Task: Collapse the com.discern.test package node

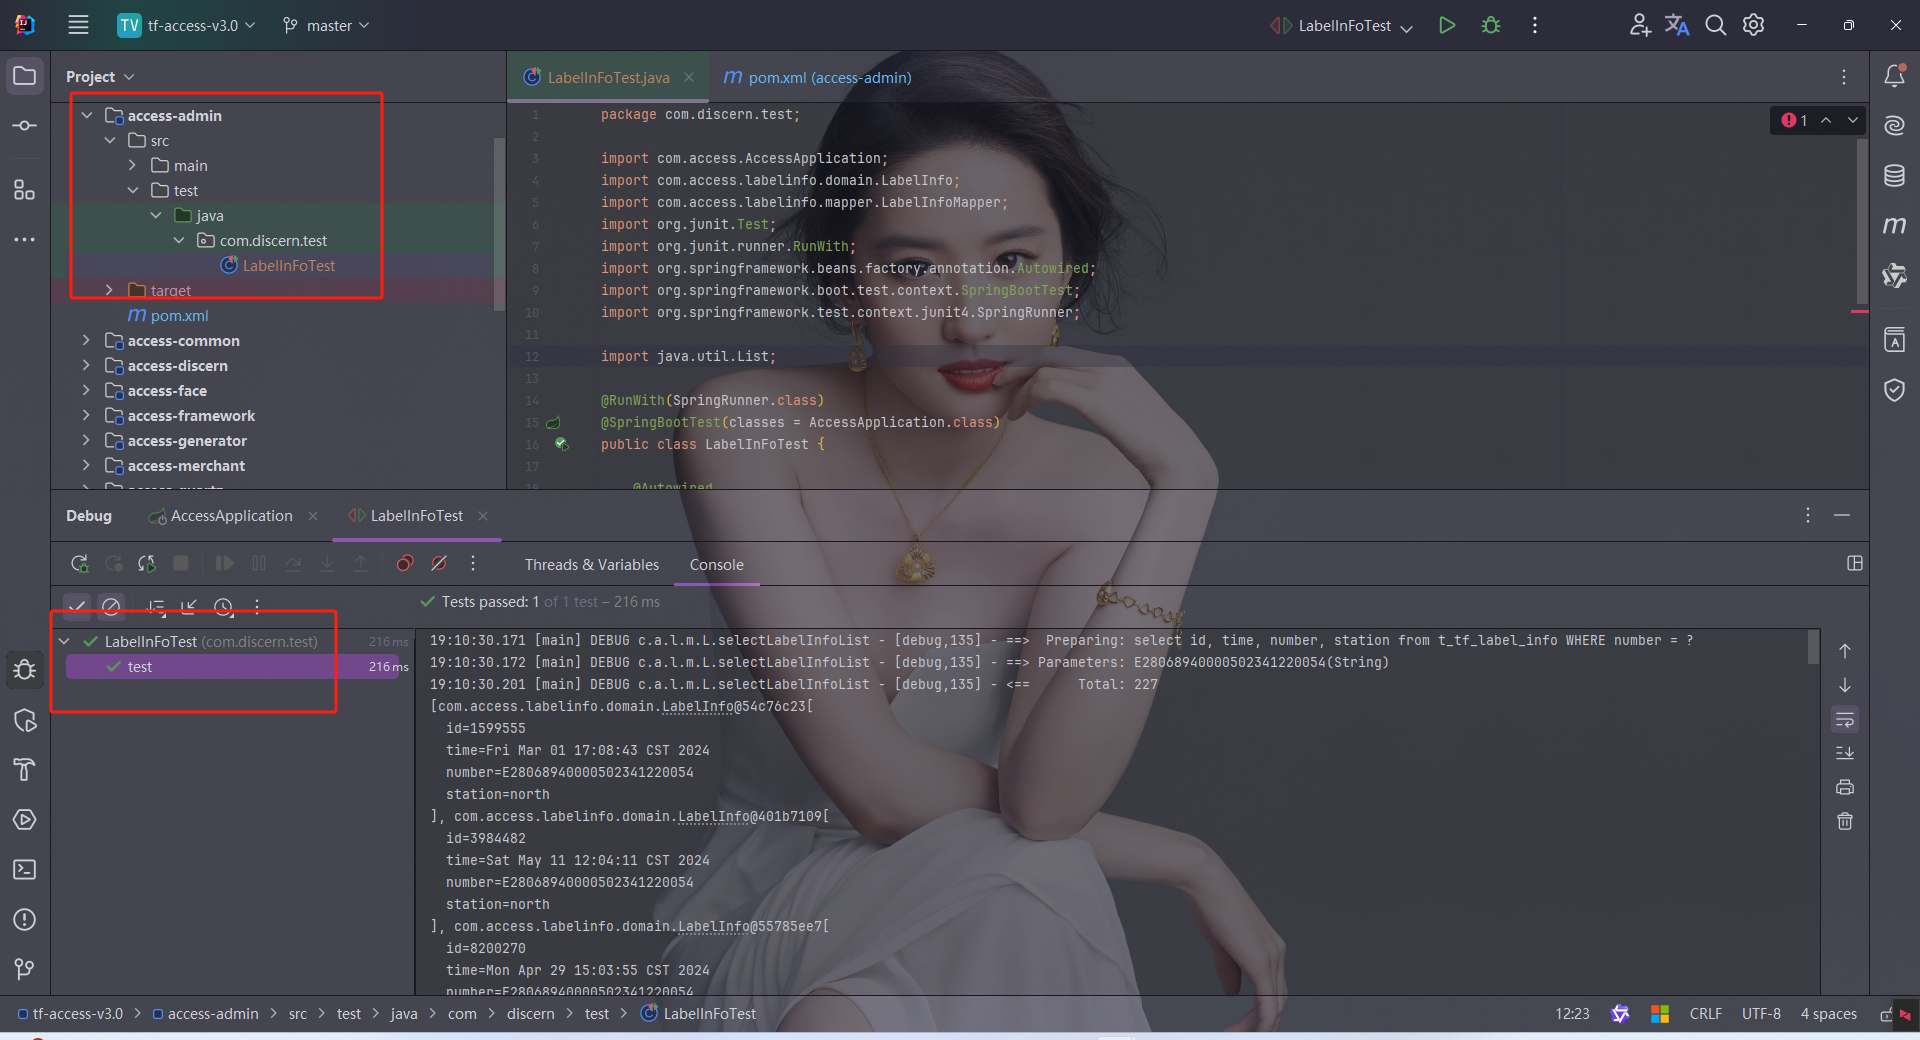Action: 179,240
